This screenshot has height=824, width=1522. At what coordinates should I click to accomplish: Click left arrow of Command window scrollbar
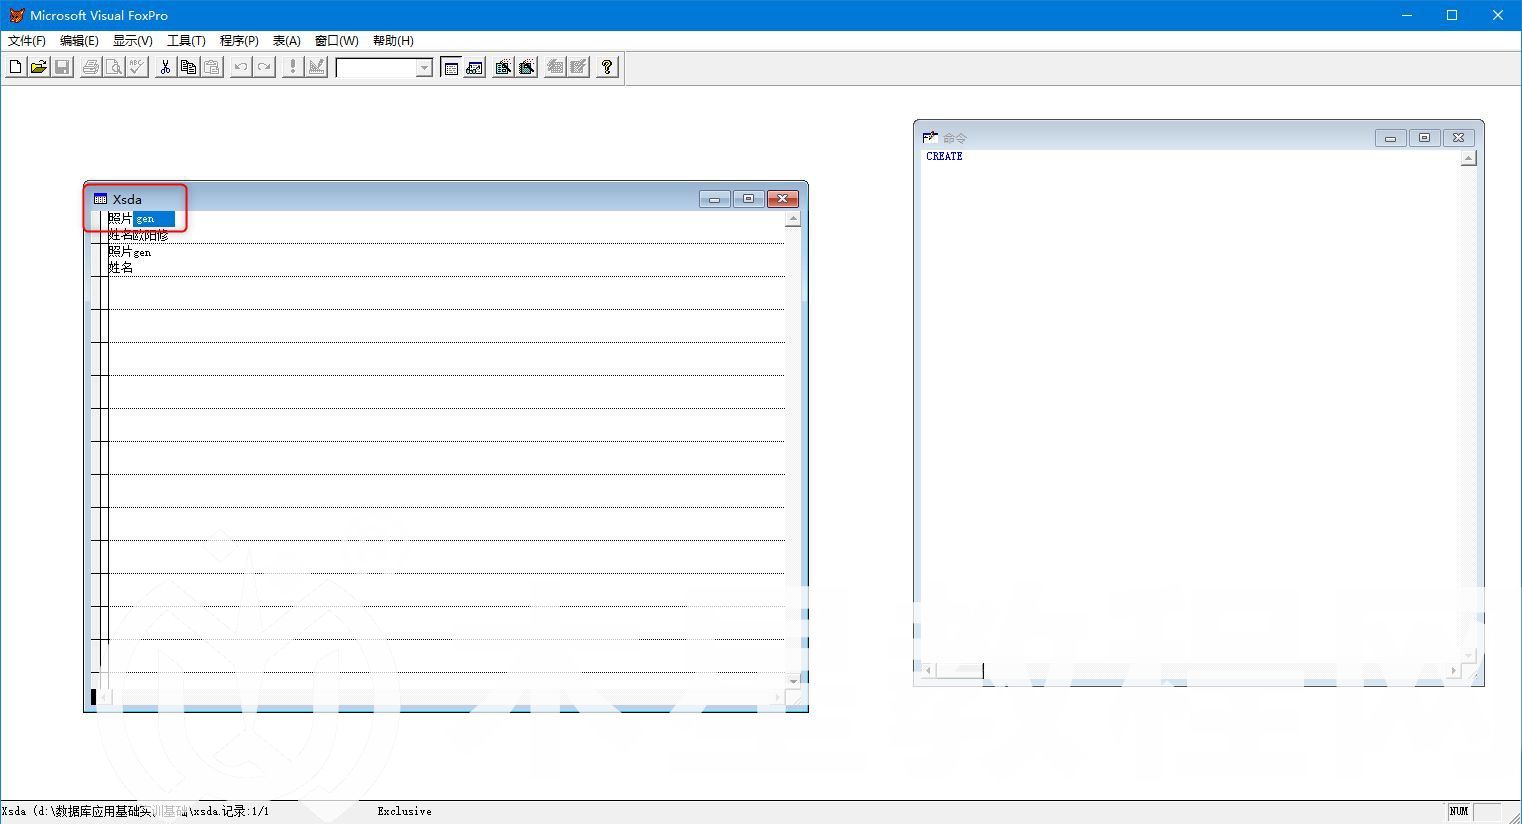[927, 671]
